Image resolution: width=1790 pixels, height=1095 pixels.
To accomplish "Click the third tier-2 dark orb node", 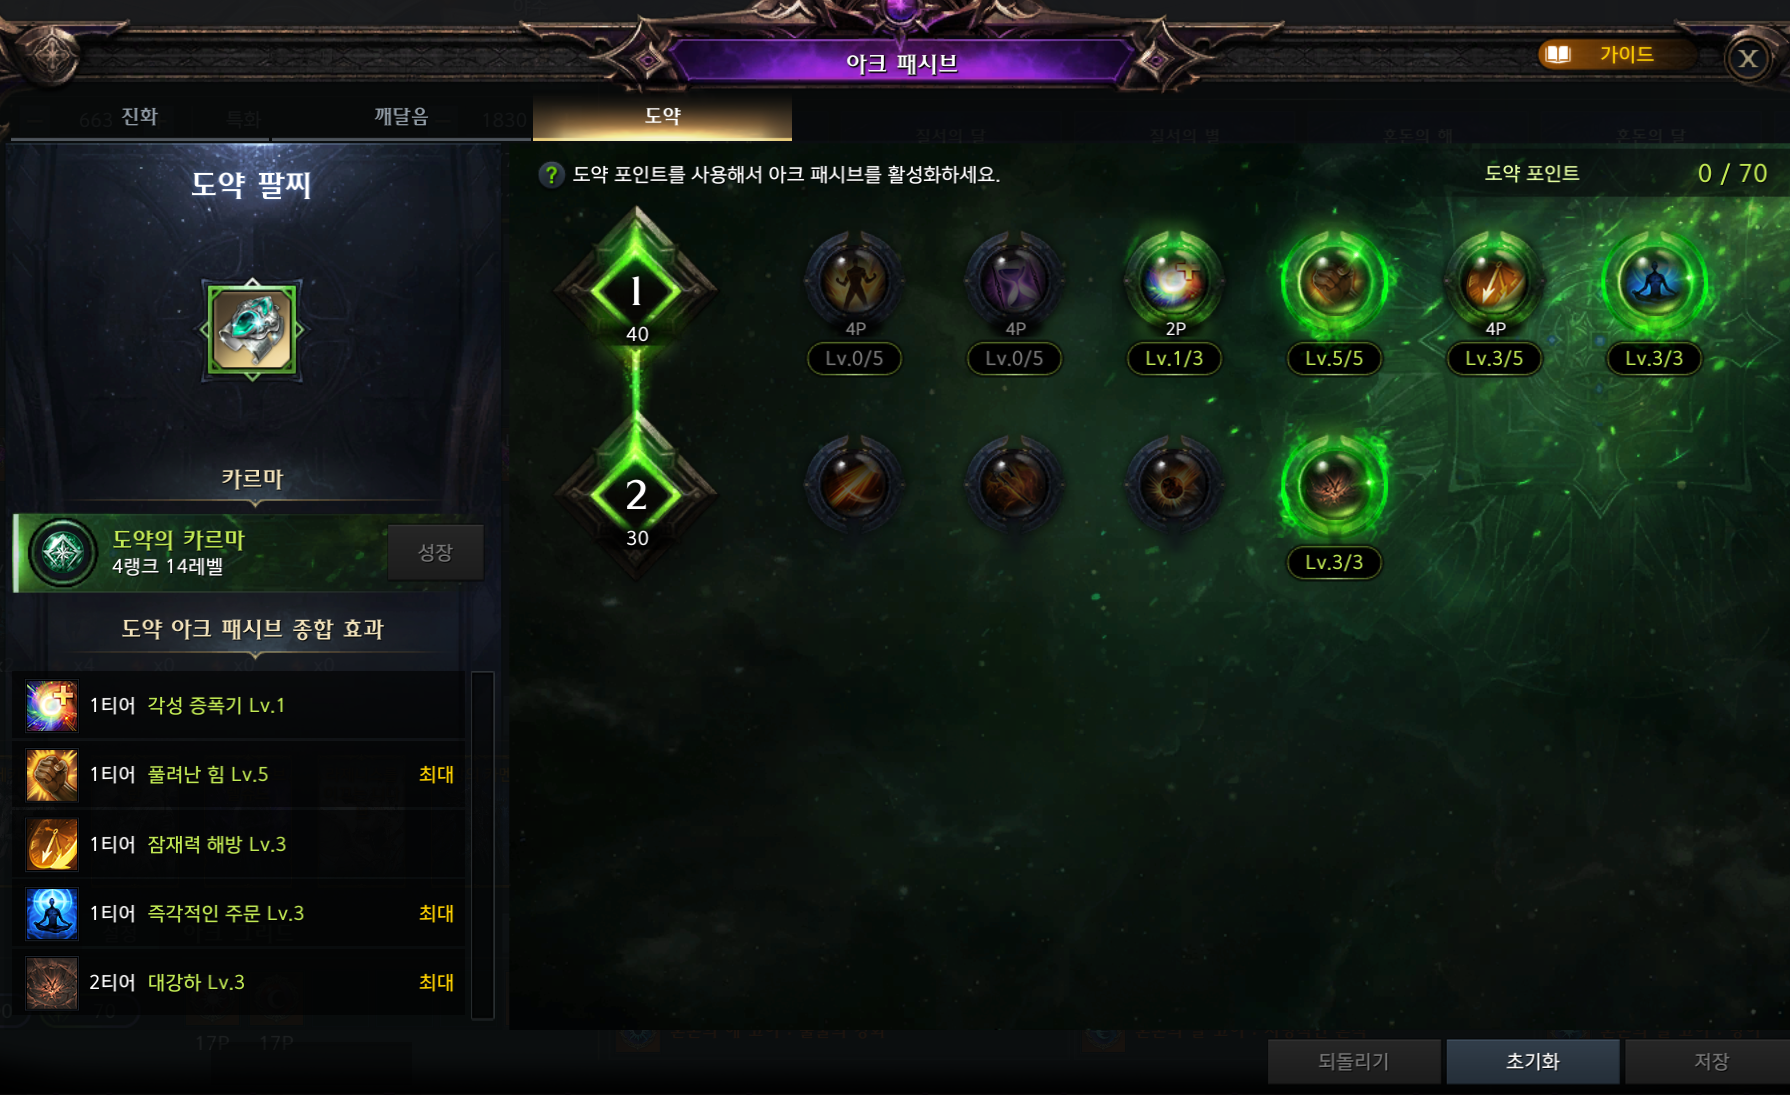I will point(1174,487).
